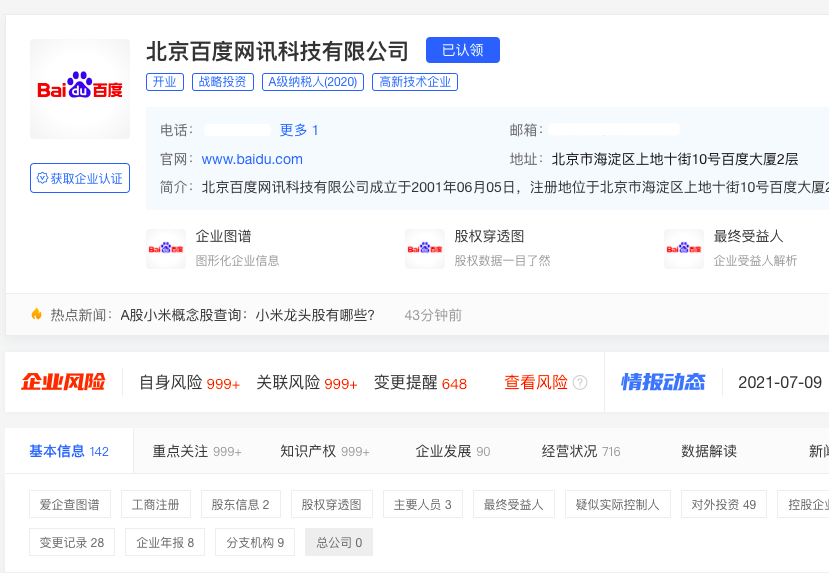Open the 企业图谱 Baidu icon

coord(166,248)
